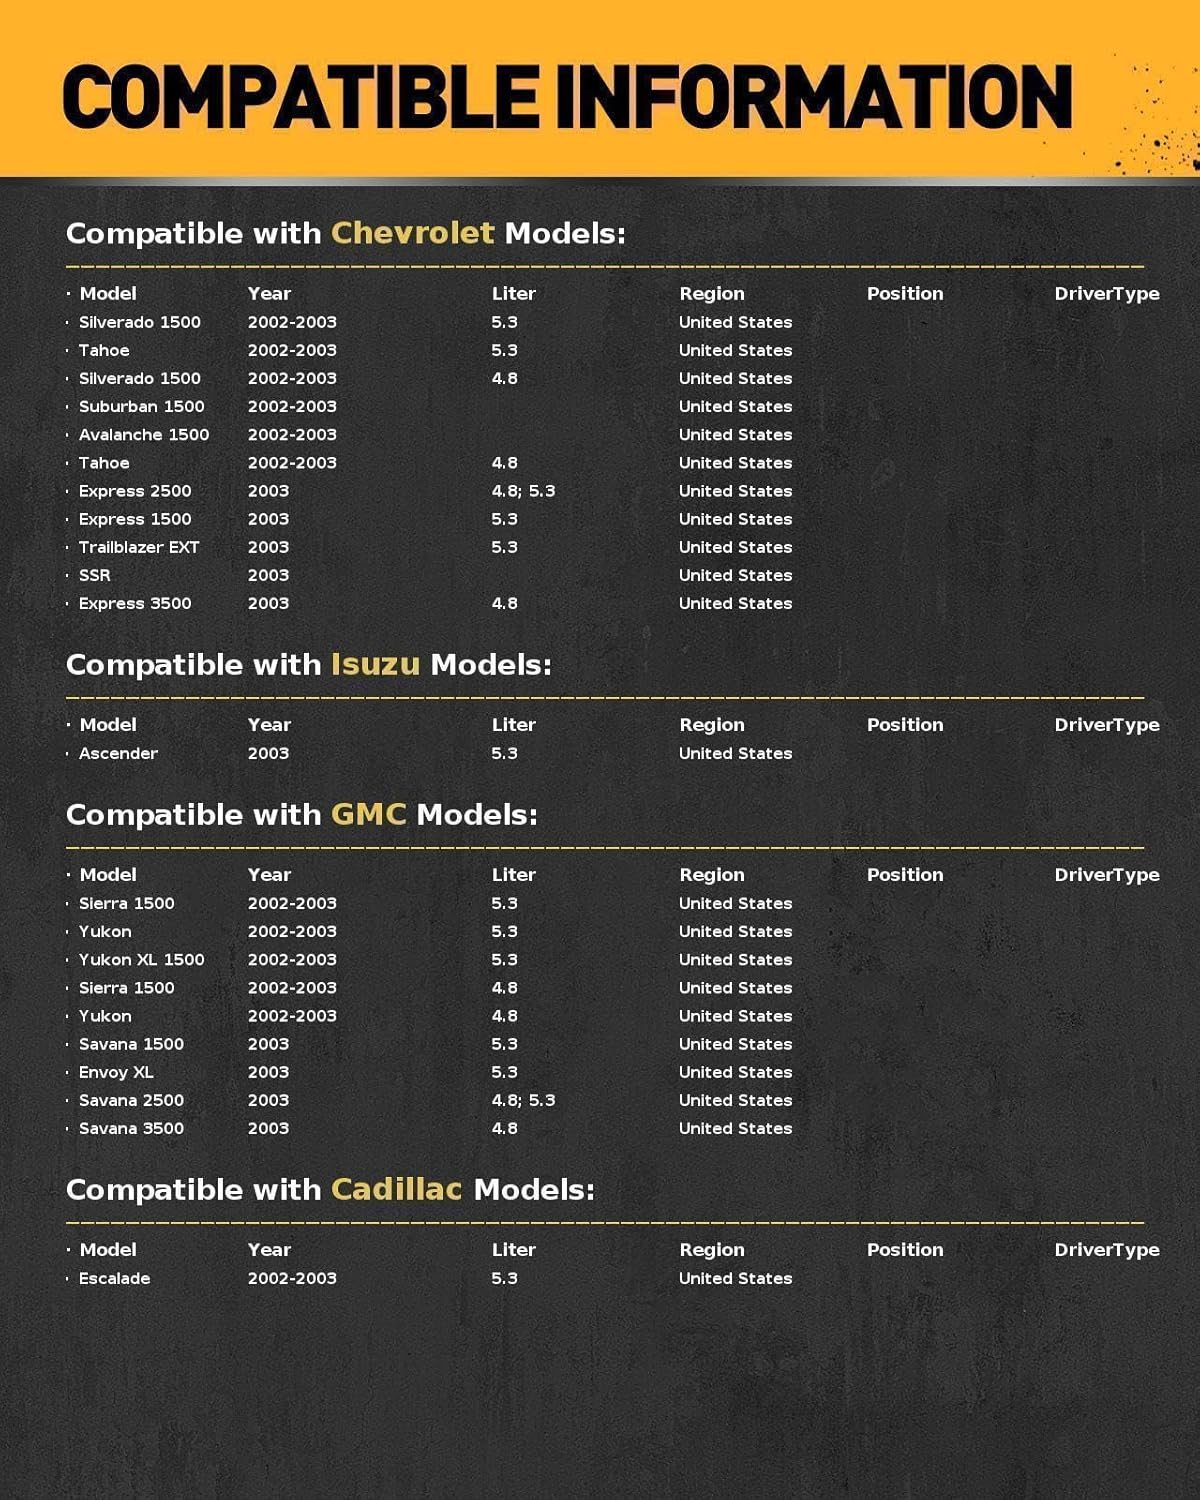
Task: Click the 4.8 liter value for Express 3500
Action: [x=504, y=603]
